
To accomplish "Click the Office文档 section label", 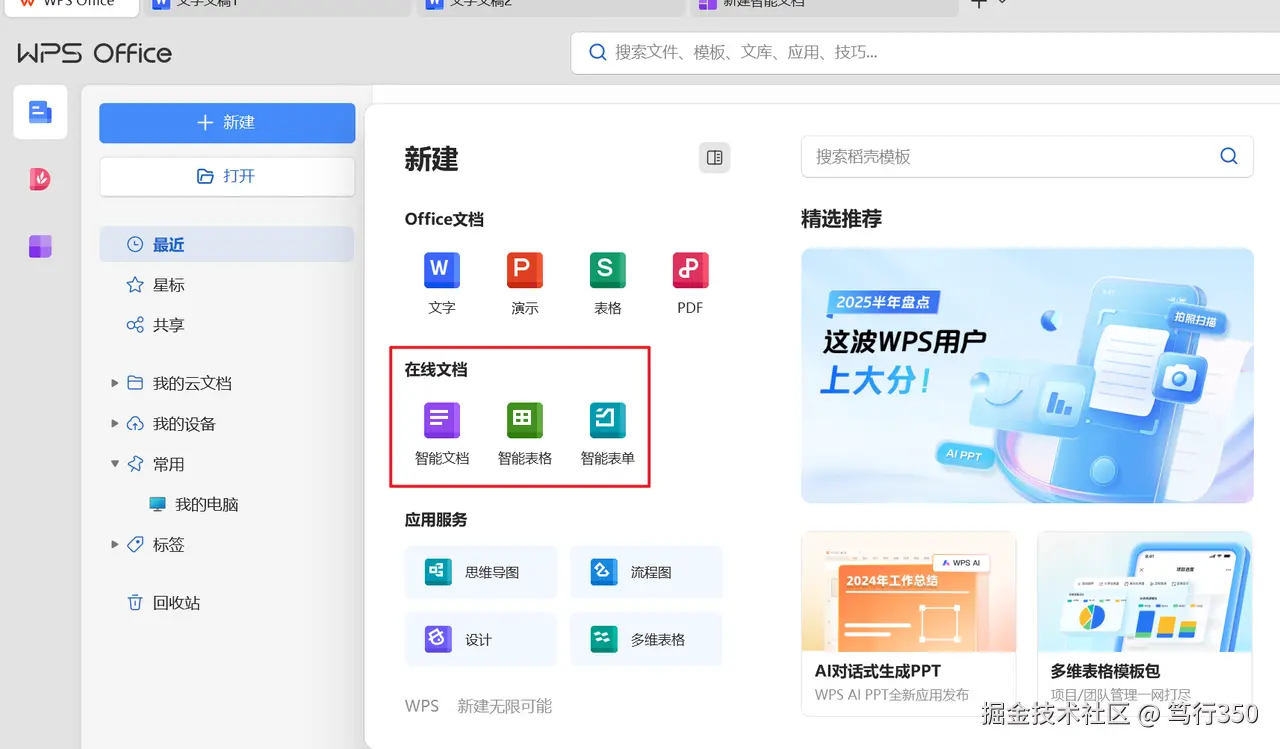I will click(x=444, y=219).
